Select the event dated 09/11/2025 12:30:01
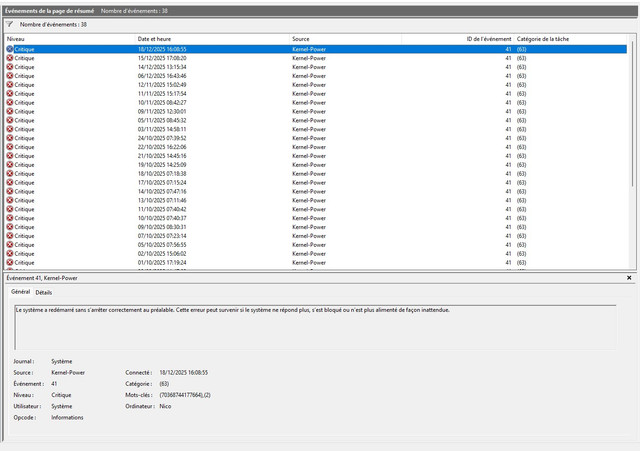 point(316,111)
